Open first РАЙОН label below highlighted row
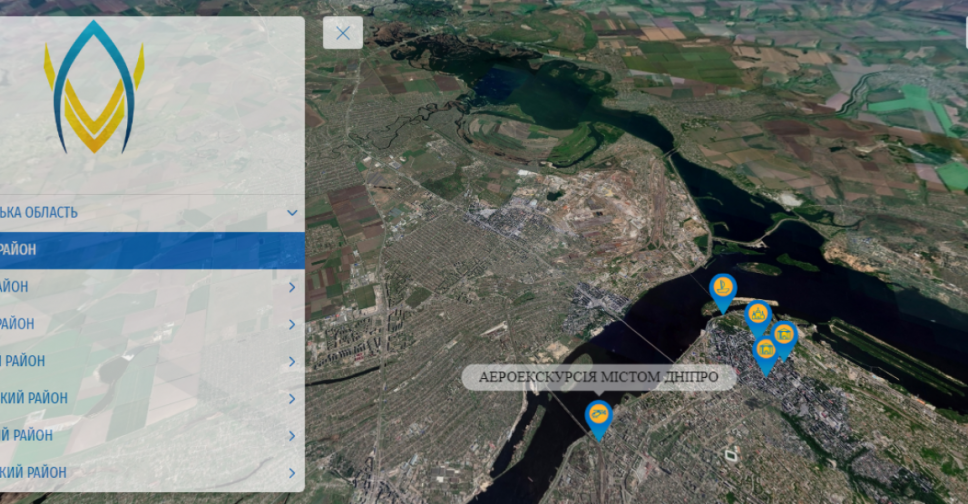The image size is (968, 504). pyautogui.click(x=15, y=287)
